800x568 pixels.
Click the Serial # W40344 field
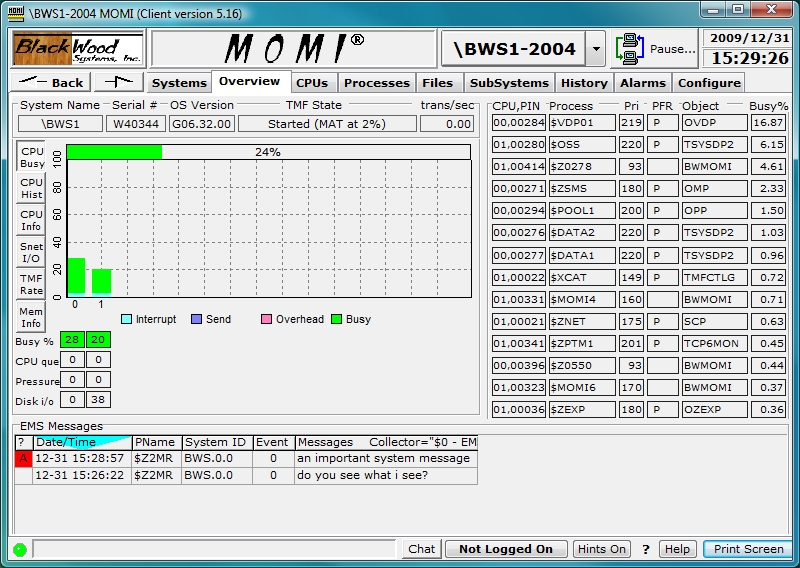click(x=136, y=124)
